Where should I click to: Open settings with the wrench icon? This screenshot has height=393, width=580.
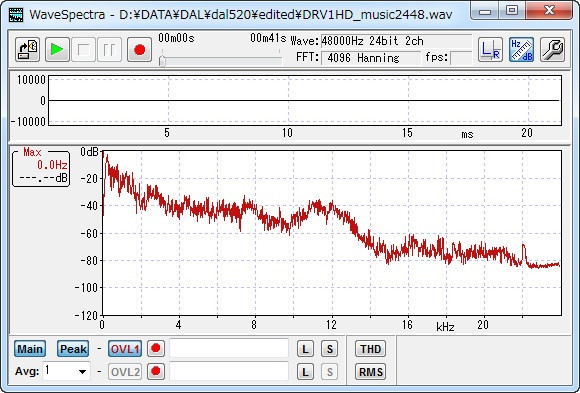coord(552,49)
